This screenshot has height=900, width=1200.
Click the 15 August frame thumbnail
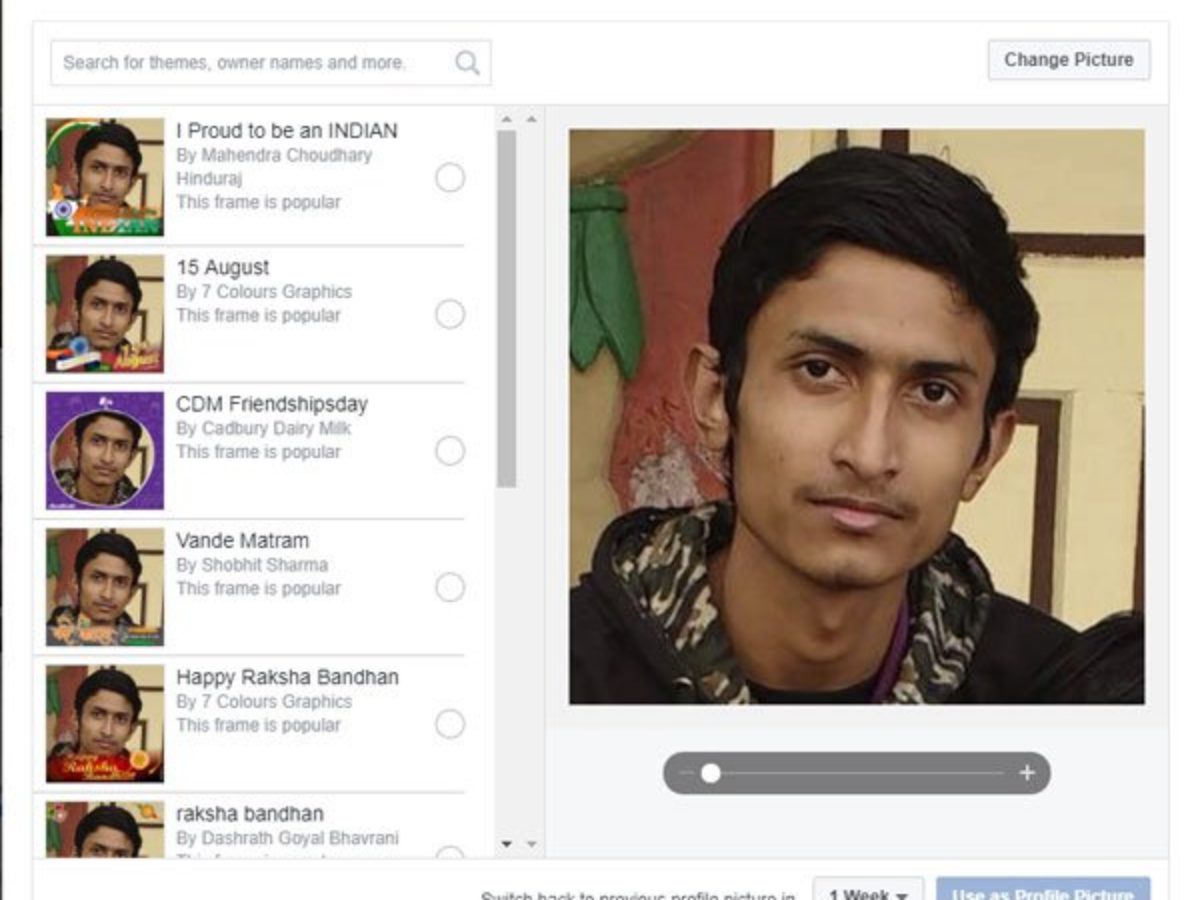[105, 314]
